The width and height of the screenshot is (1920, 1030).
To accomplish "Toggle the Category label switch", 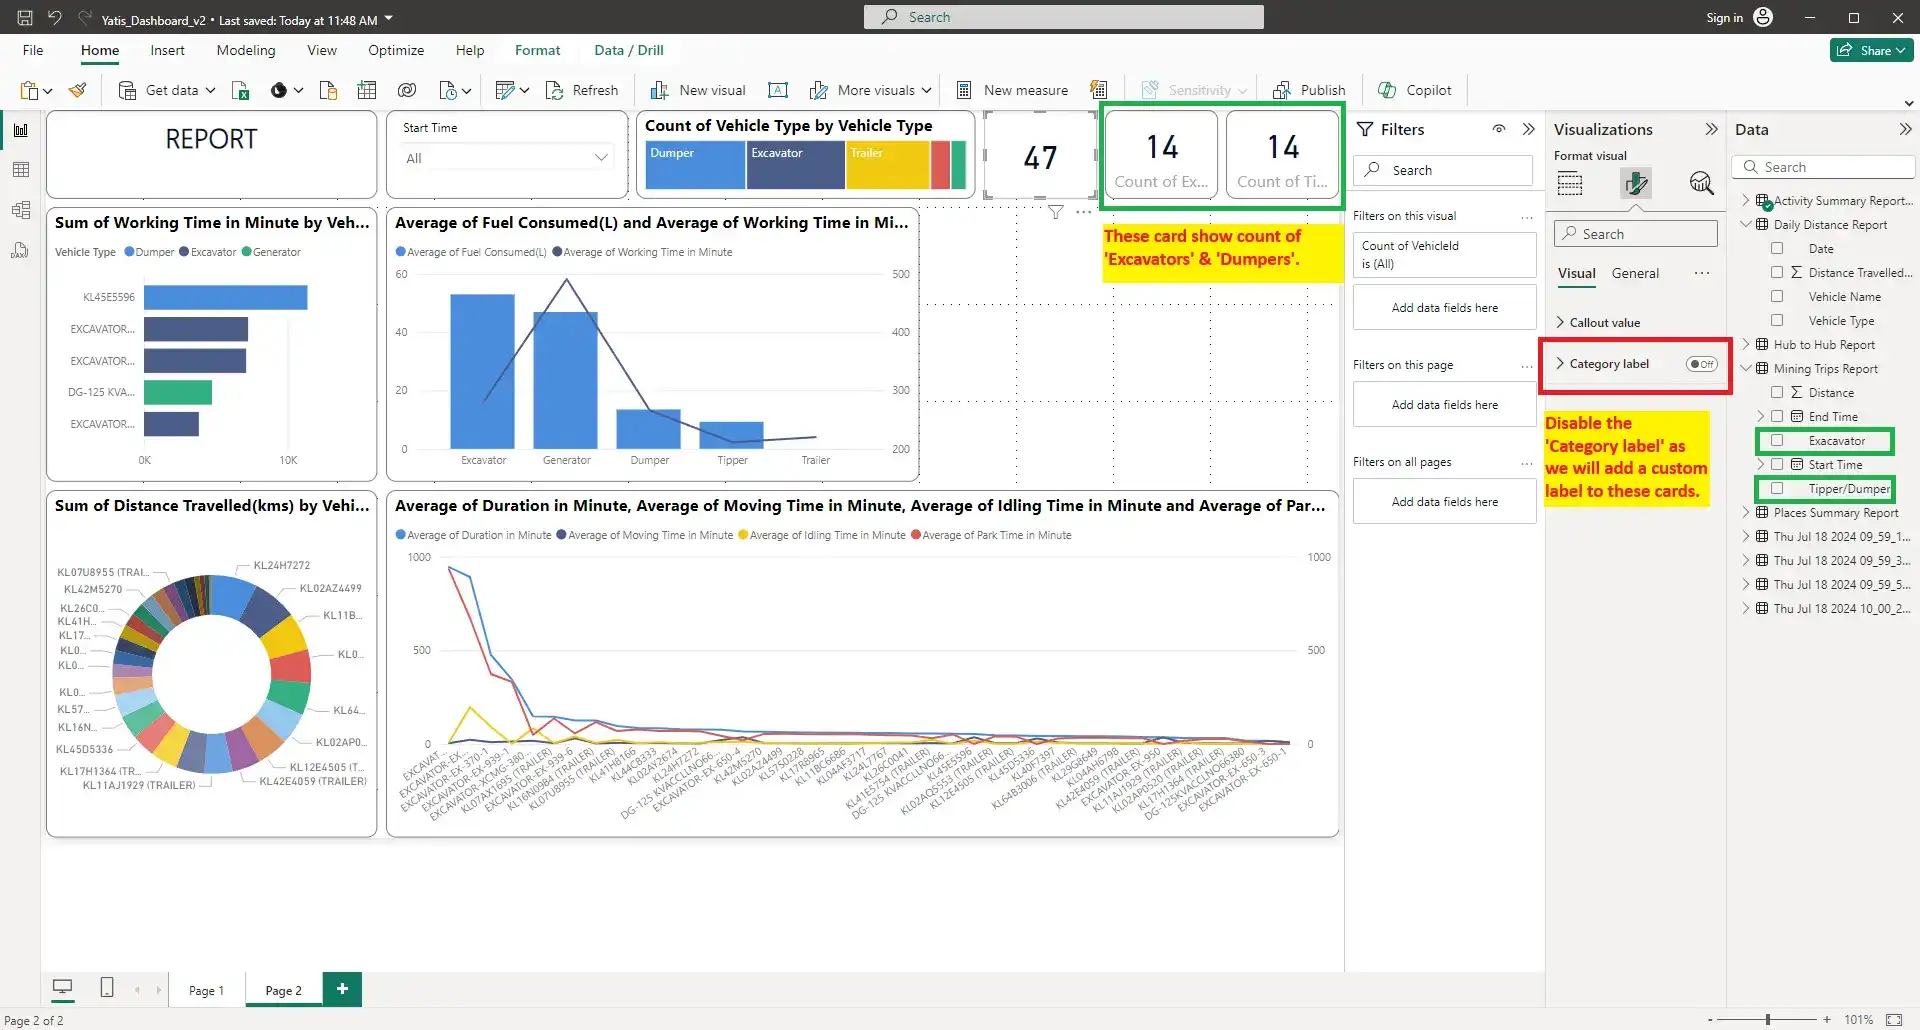I will (1701, 364).
